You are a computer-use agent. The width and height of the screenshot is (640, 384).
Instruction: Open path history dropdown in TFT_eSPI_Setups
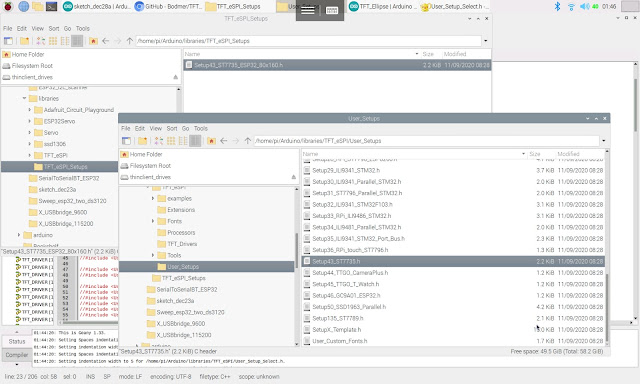pos(486,41)
